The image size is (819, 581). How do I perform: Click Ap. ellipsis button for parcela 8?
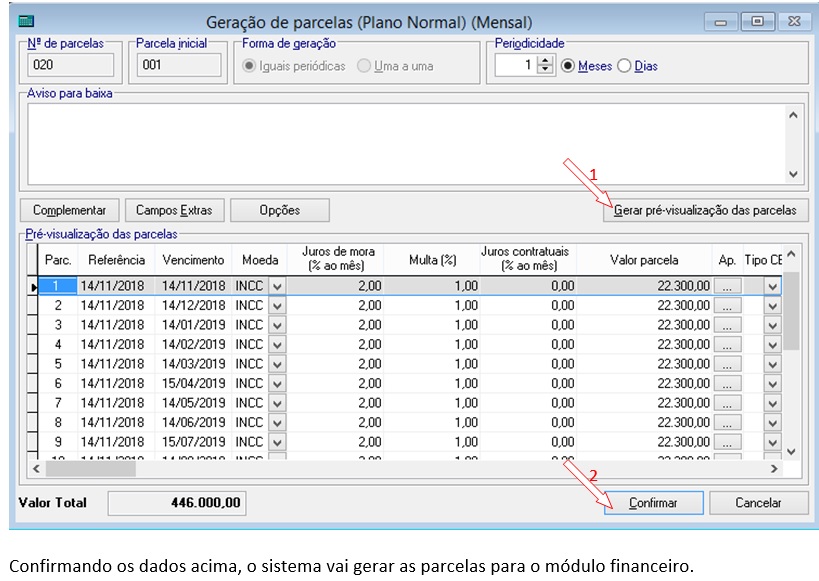click(x=727, y=423)
